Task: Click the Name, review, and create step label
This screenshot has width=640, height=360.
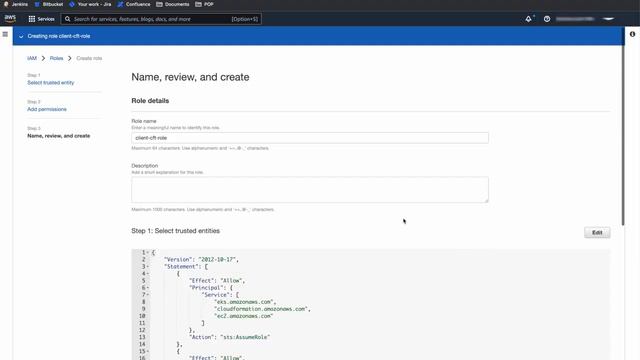Action: click(x=59, y=136)
